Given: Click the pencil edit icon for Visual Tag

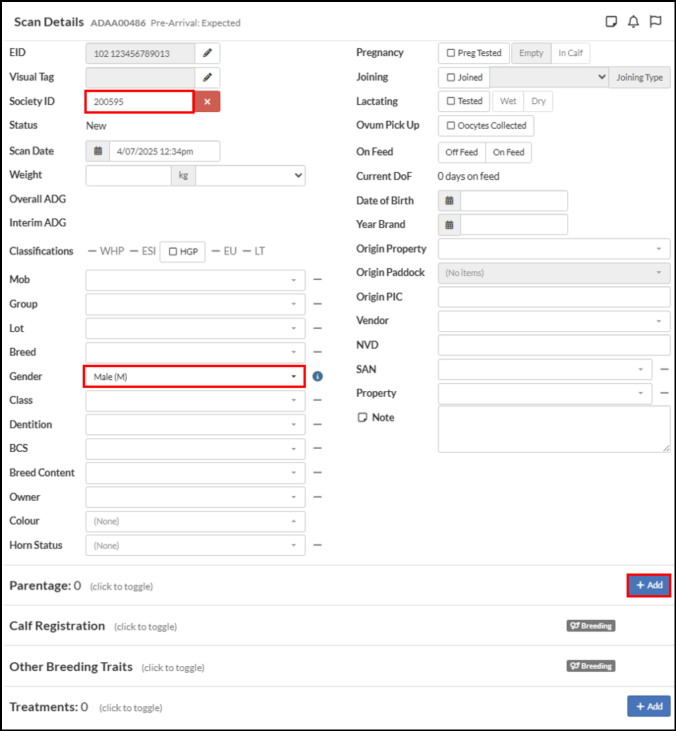Looking at the screenshot, I should click(x=207, y=77).
